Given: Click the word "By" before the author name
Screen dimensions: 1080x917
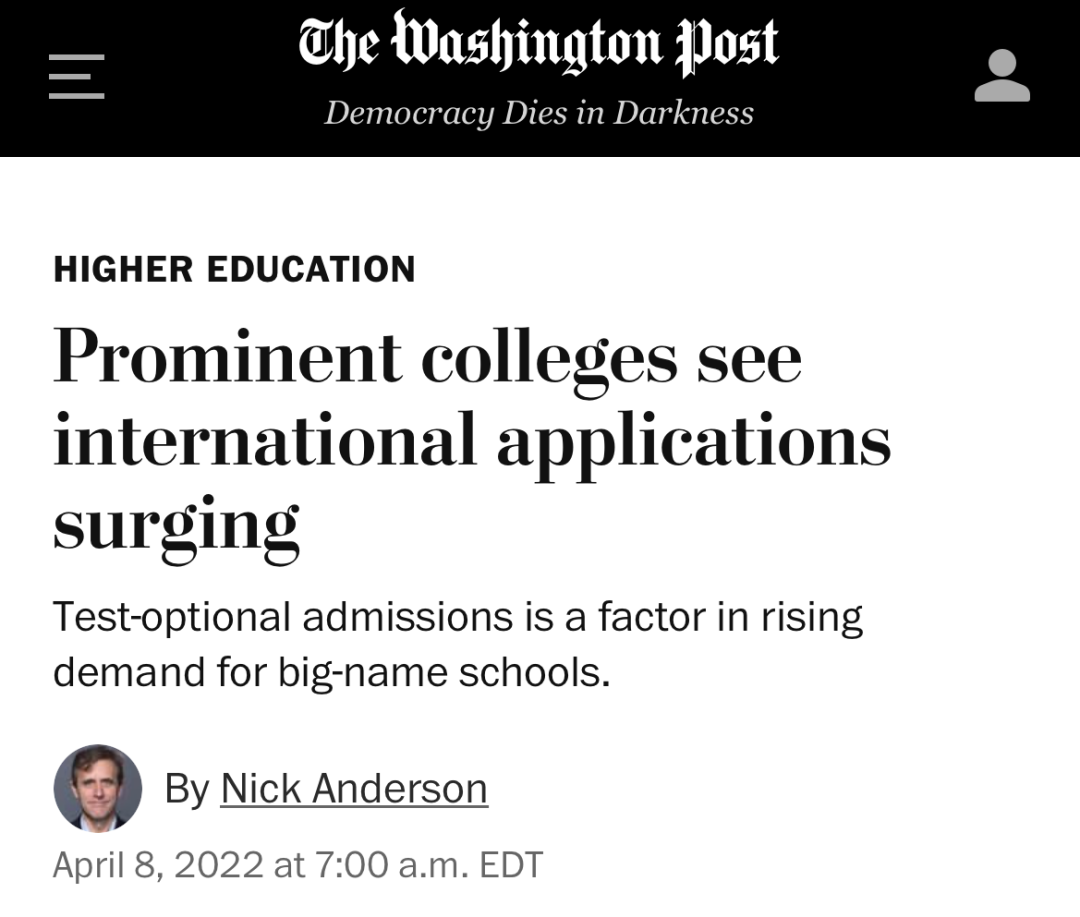Looking at the screenshot, I should click(x=186, y=789).
